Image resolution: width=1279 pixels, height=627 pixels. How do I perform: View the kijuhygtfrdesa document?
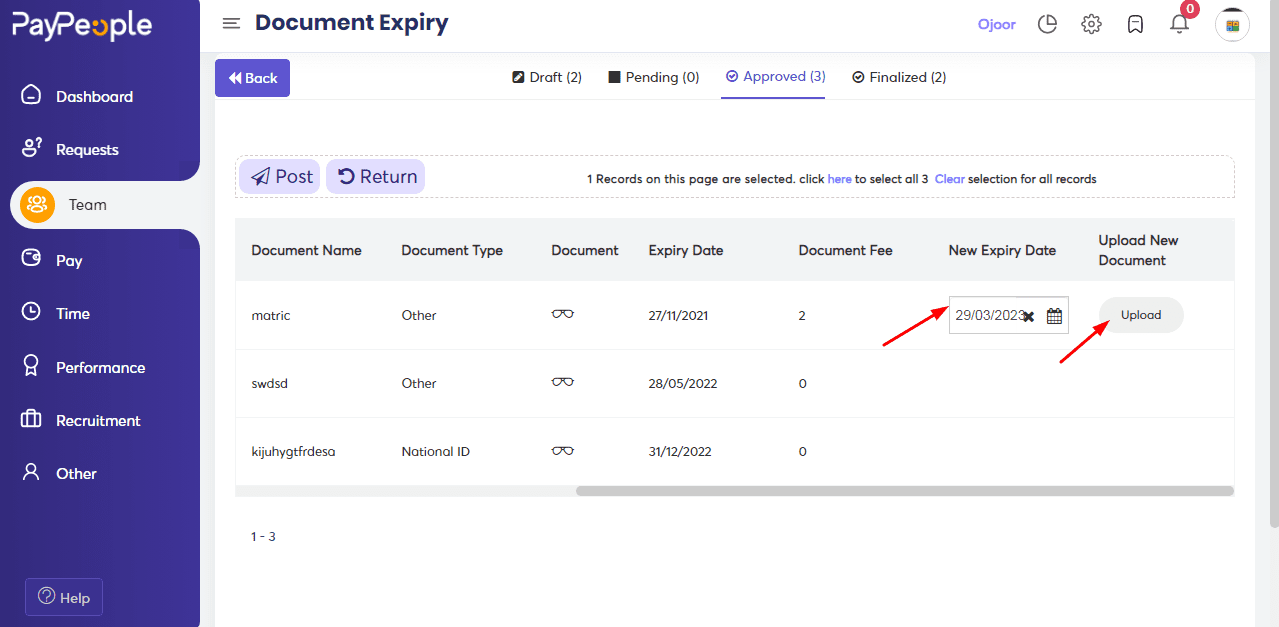coord(562,450)
